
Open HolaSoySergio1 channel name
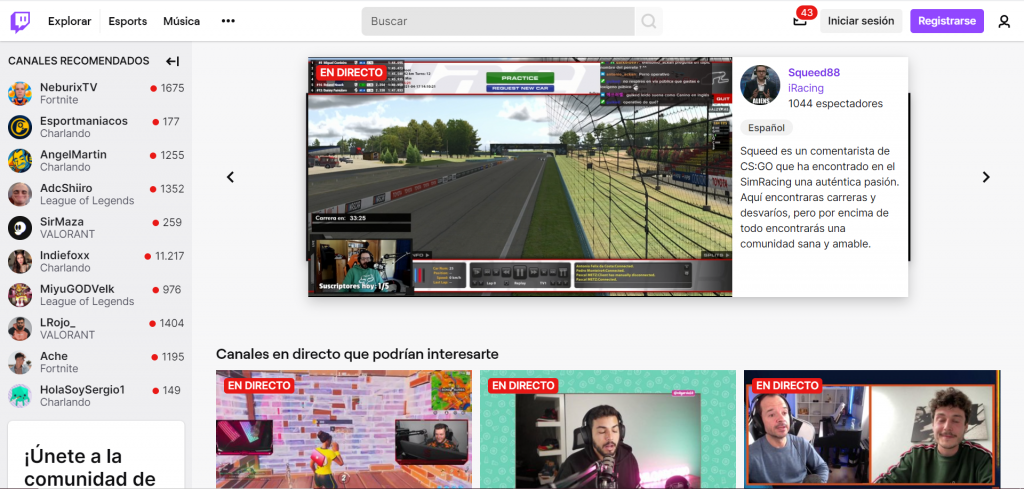click(x=82, y=390)
